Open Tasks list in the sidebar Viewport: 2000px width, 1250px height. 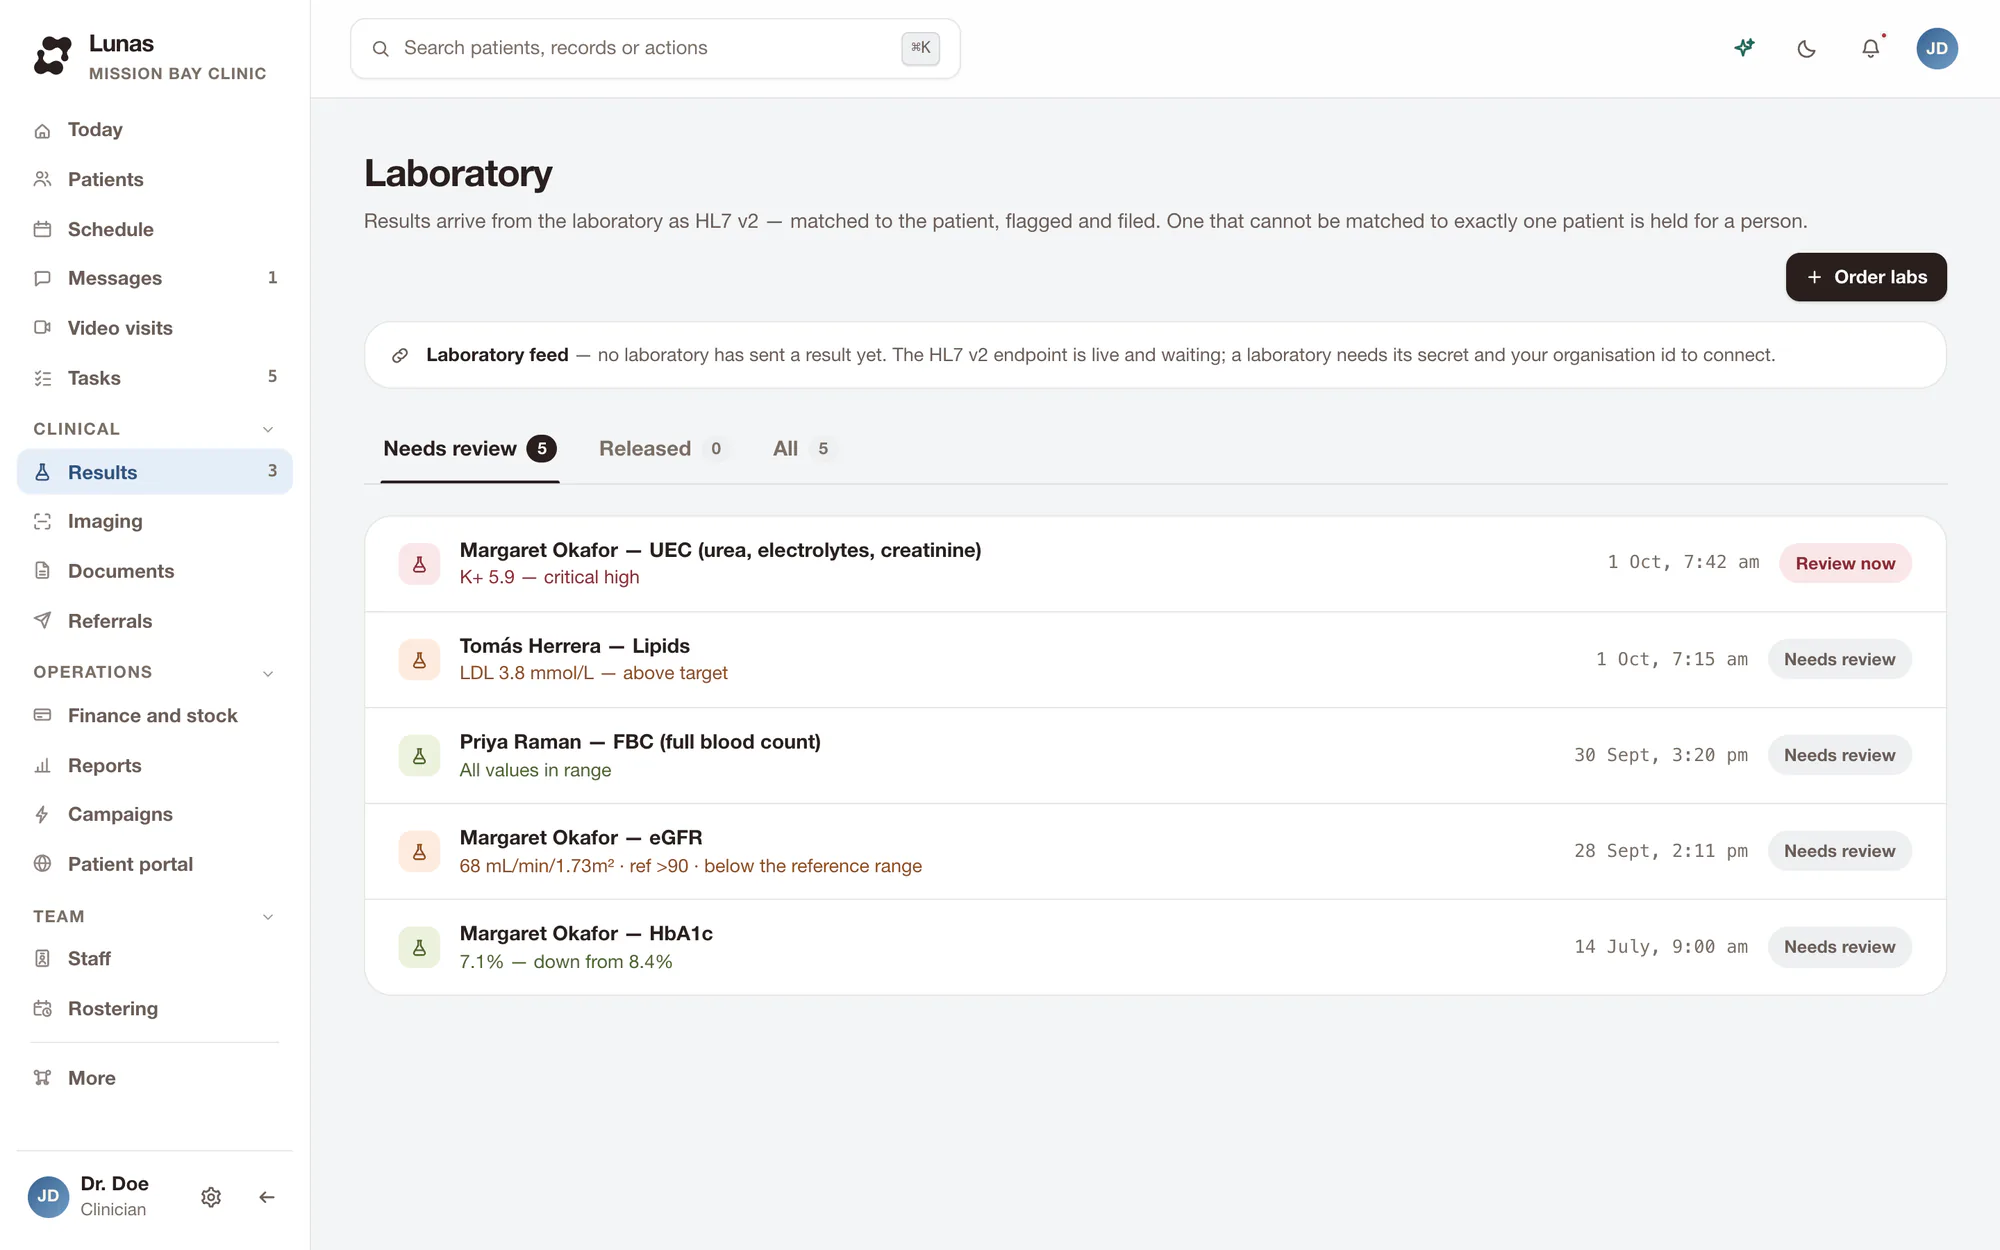[155, 378]
